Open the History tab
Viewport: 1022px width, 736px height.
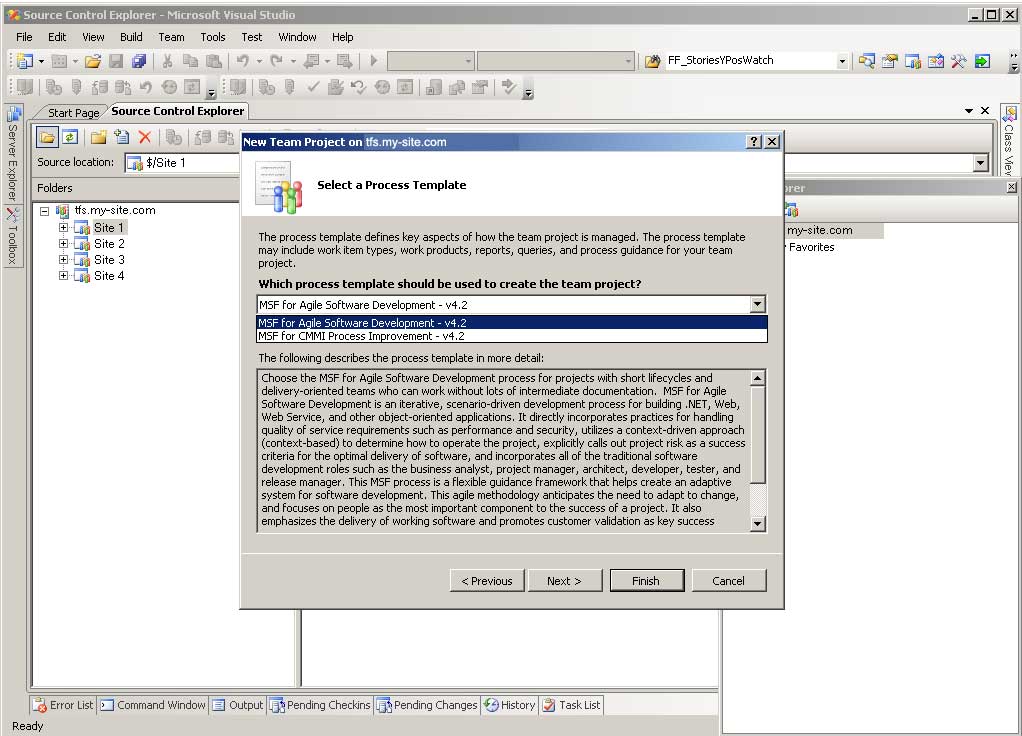(x=510, y=705)
